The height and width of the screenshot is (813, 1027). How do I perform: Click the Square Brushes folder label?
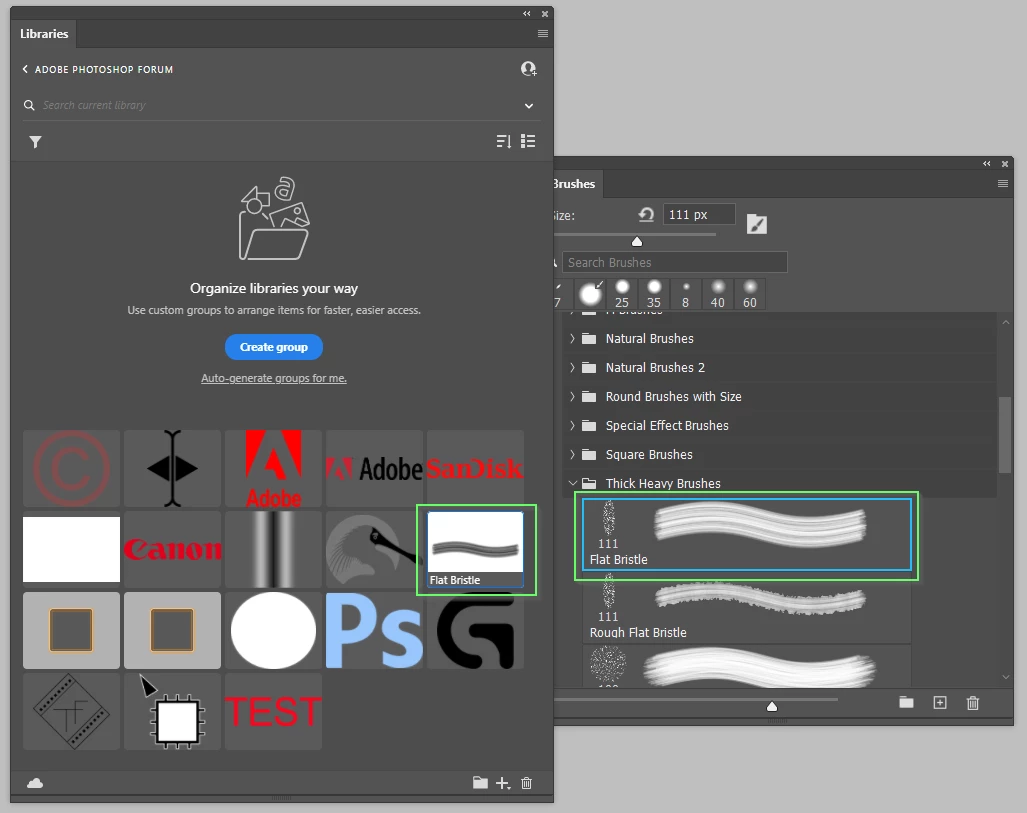649,455
